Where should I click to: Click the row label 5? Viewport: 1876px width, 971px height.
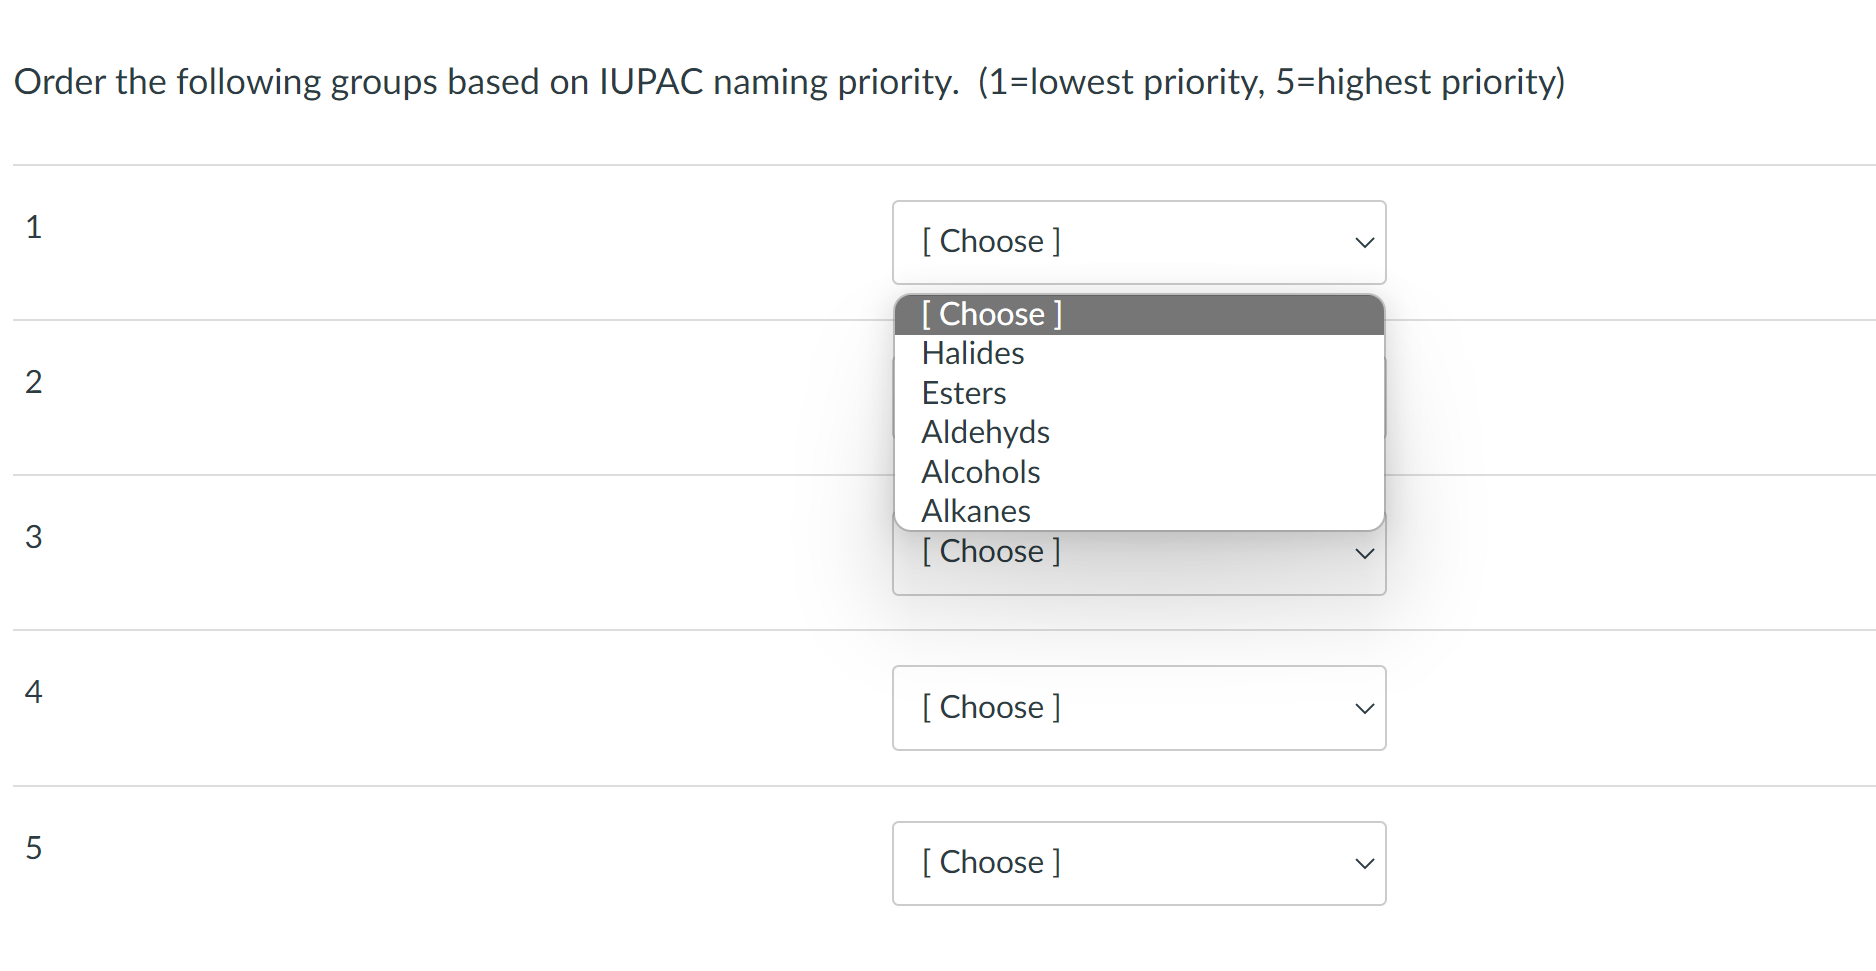(34, 848)
